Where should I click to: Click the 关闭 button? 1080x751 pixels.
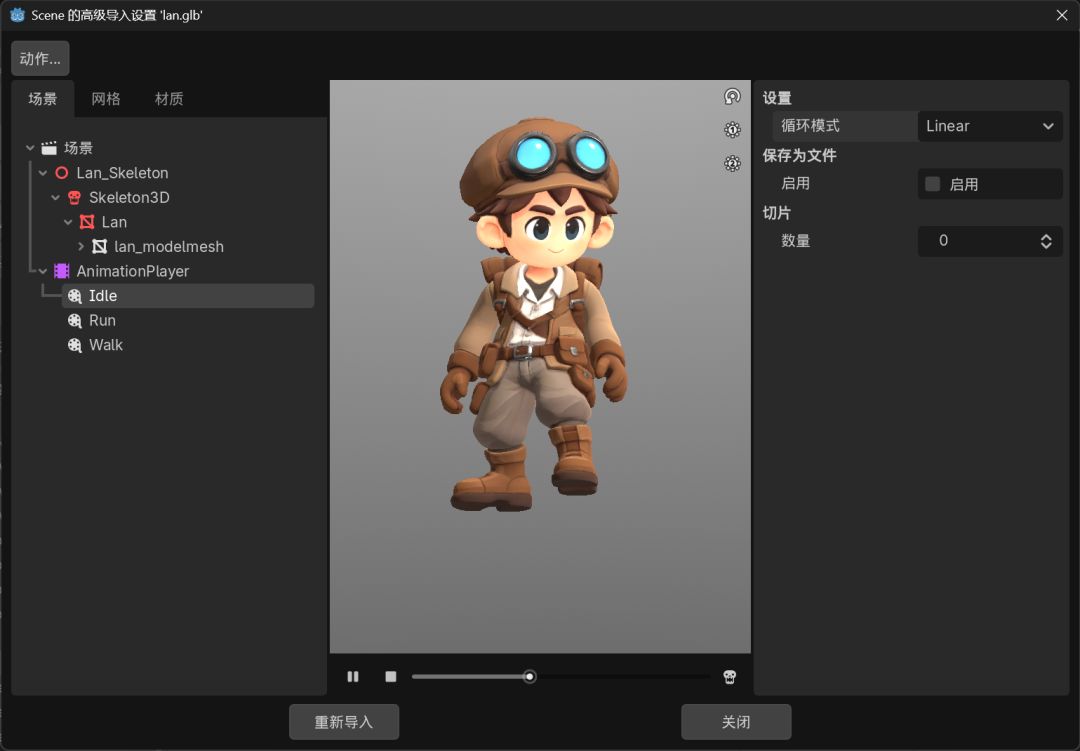click(736, 722)
